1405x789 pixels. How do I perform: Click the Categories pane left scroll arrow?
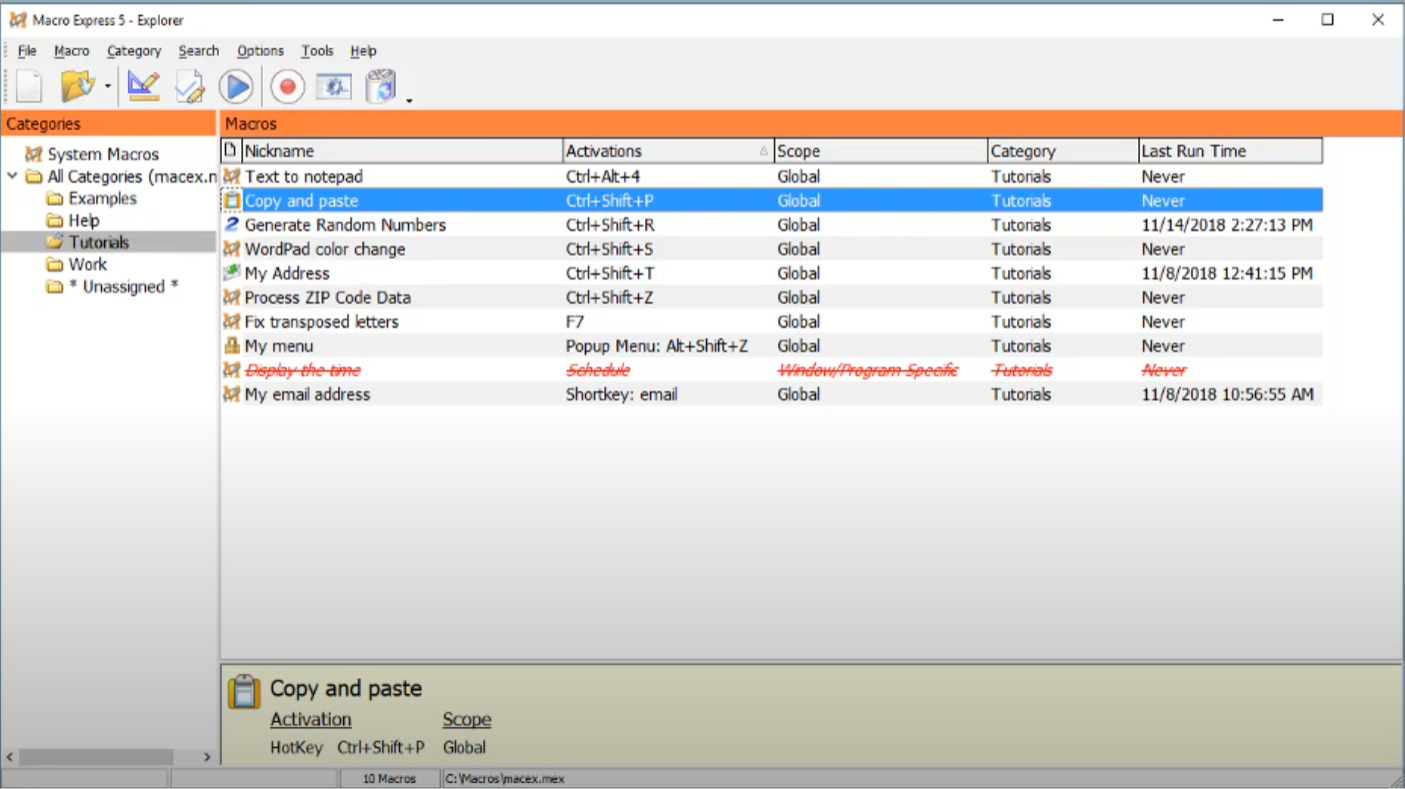(11, 757)
